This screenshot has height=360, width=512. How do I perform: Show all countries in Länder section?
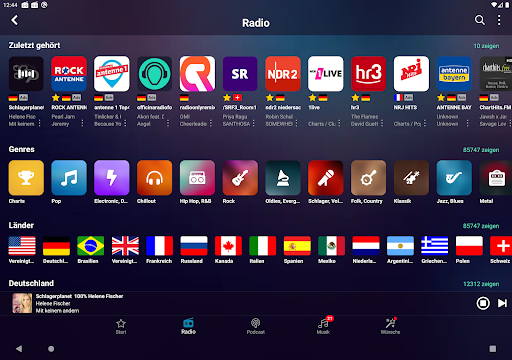click(x=481, y=226)
